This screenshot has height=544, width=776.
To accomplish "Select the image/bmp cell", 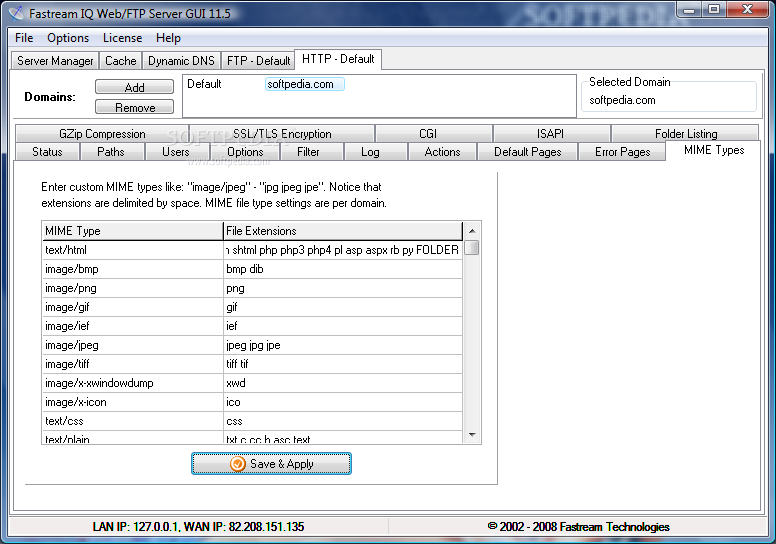I will pyautogui.click(x=133, y=269).
